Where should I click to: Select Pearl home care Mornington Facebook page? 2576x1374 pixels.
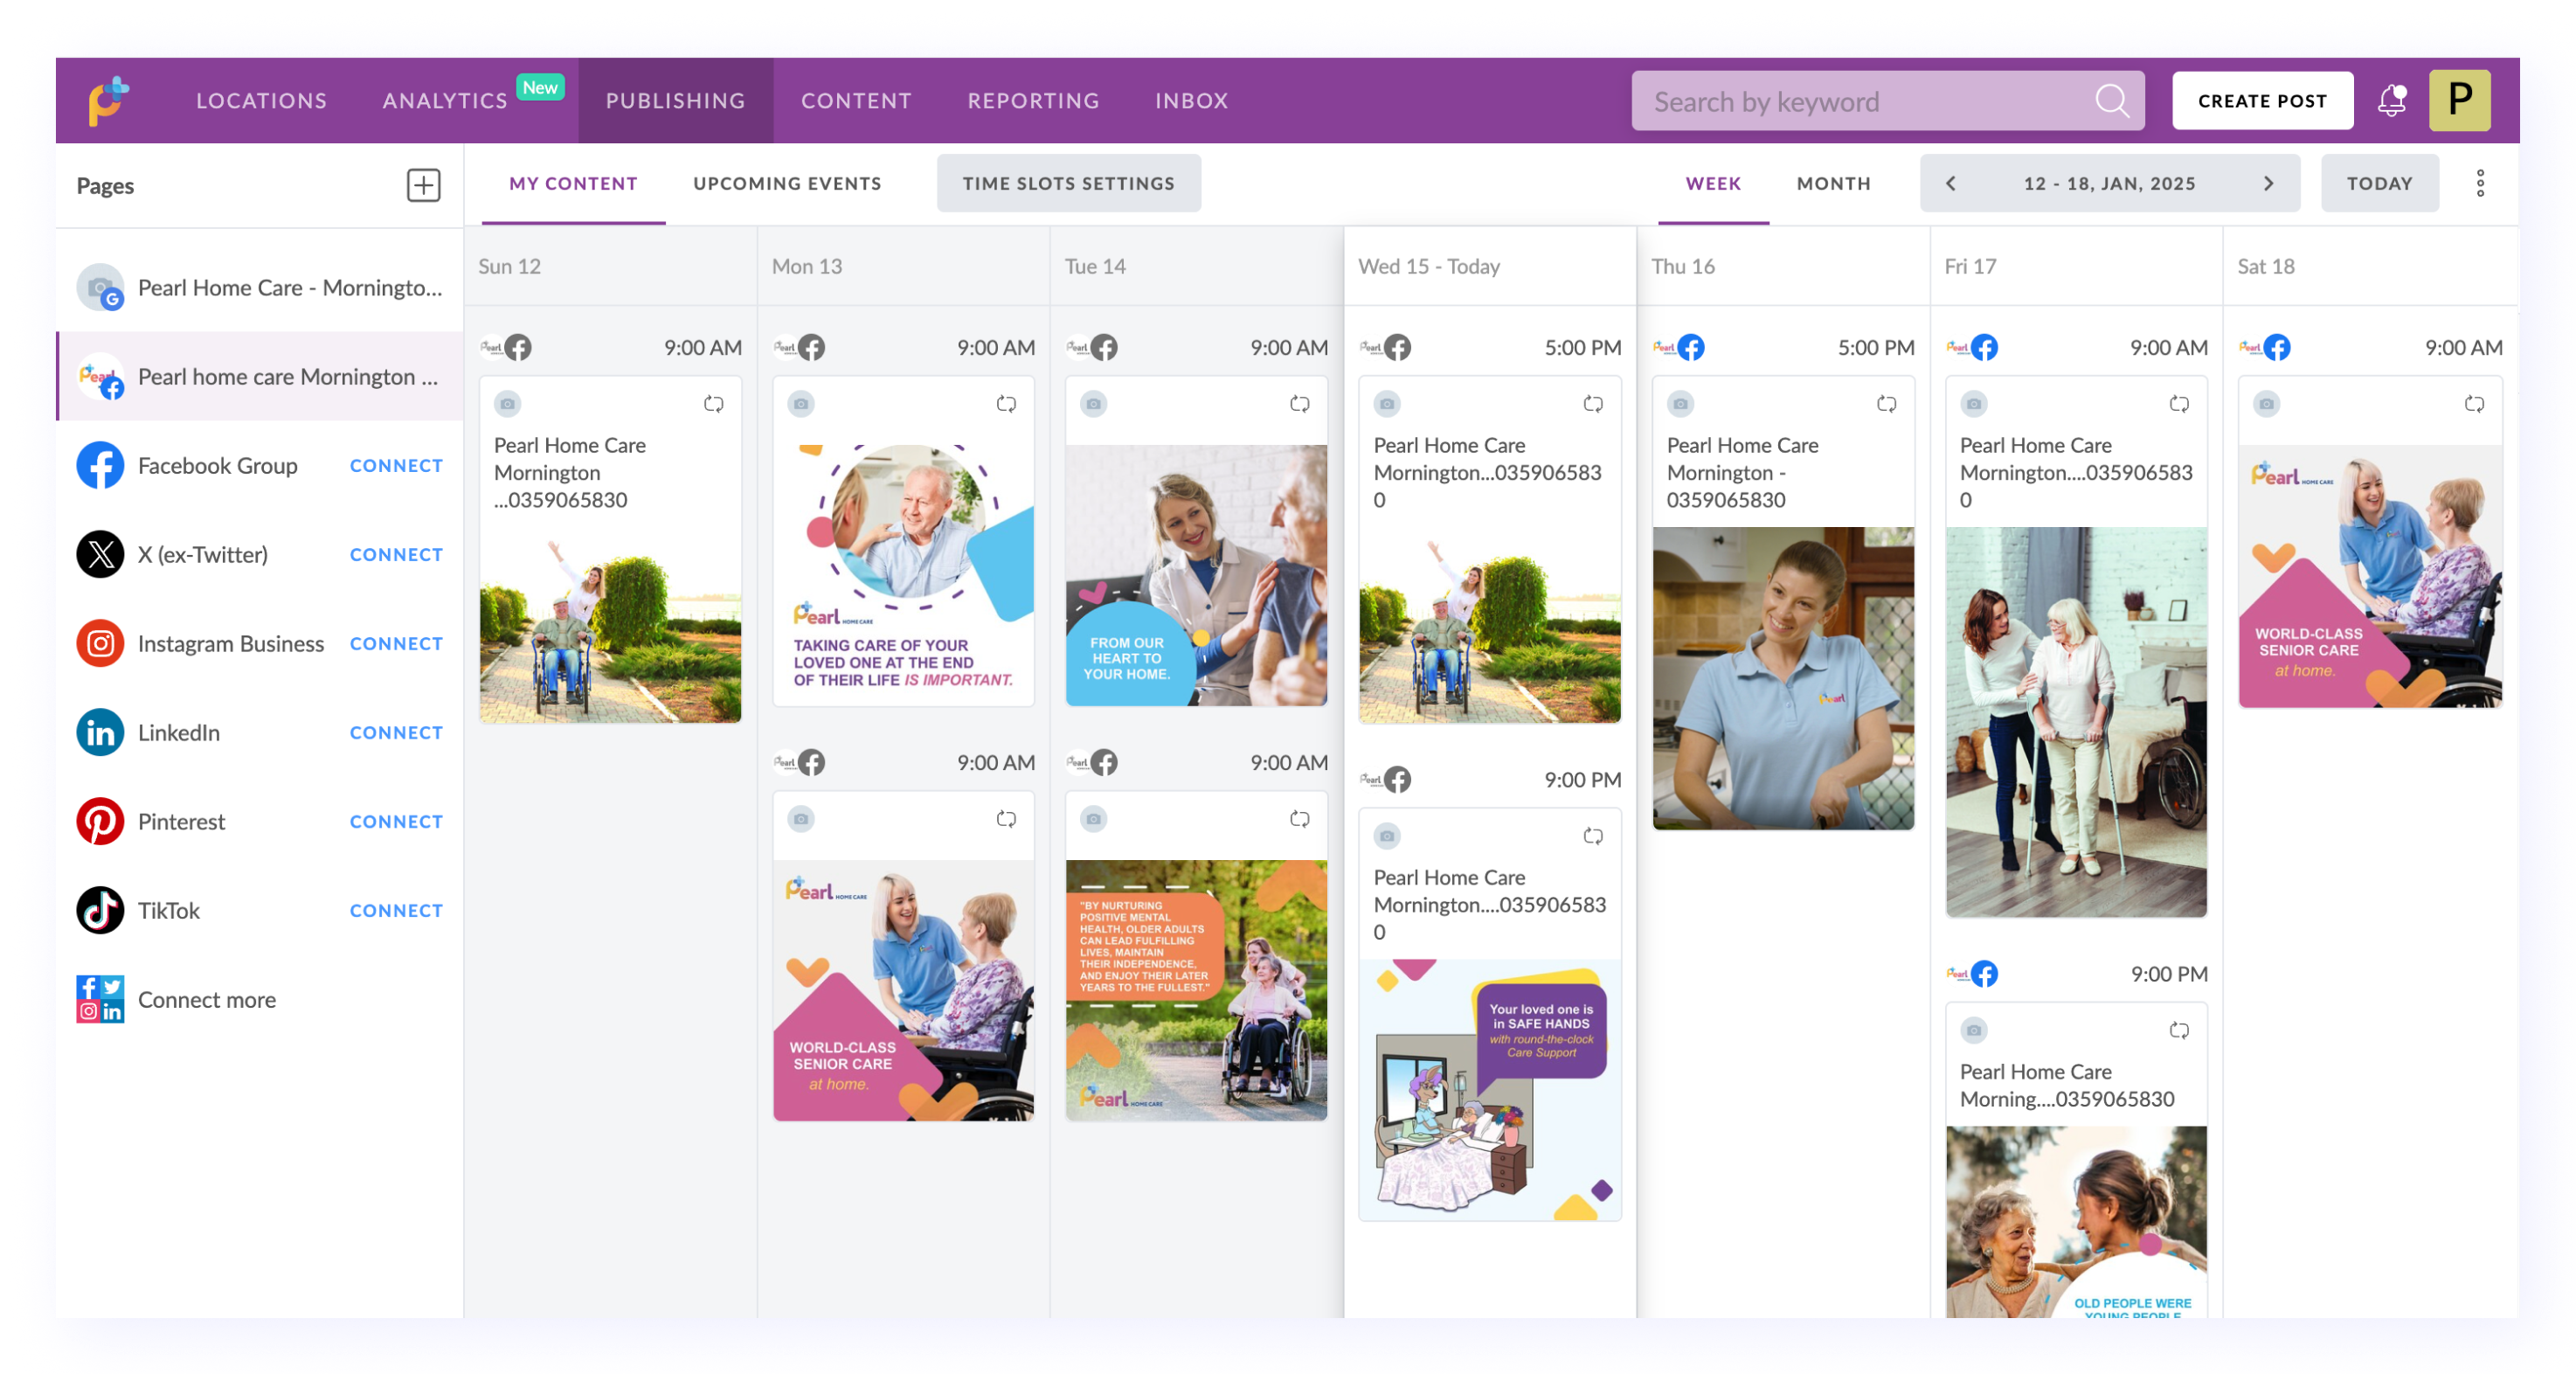tap(260, 376)
